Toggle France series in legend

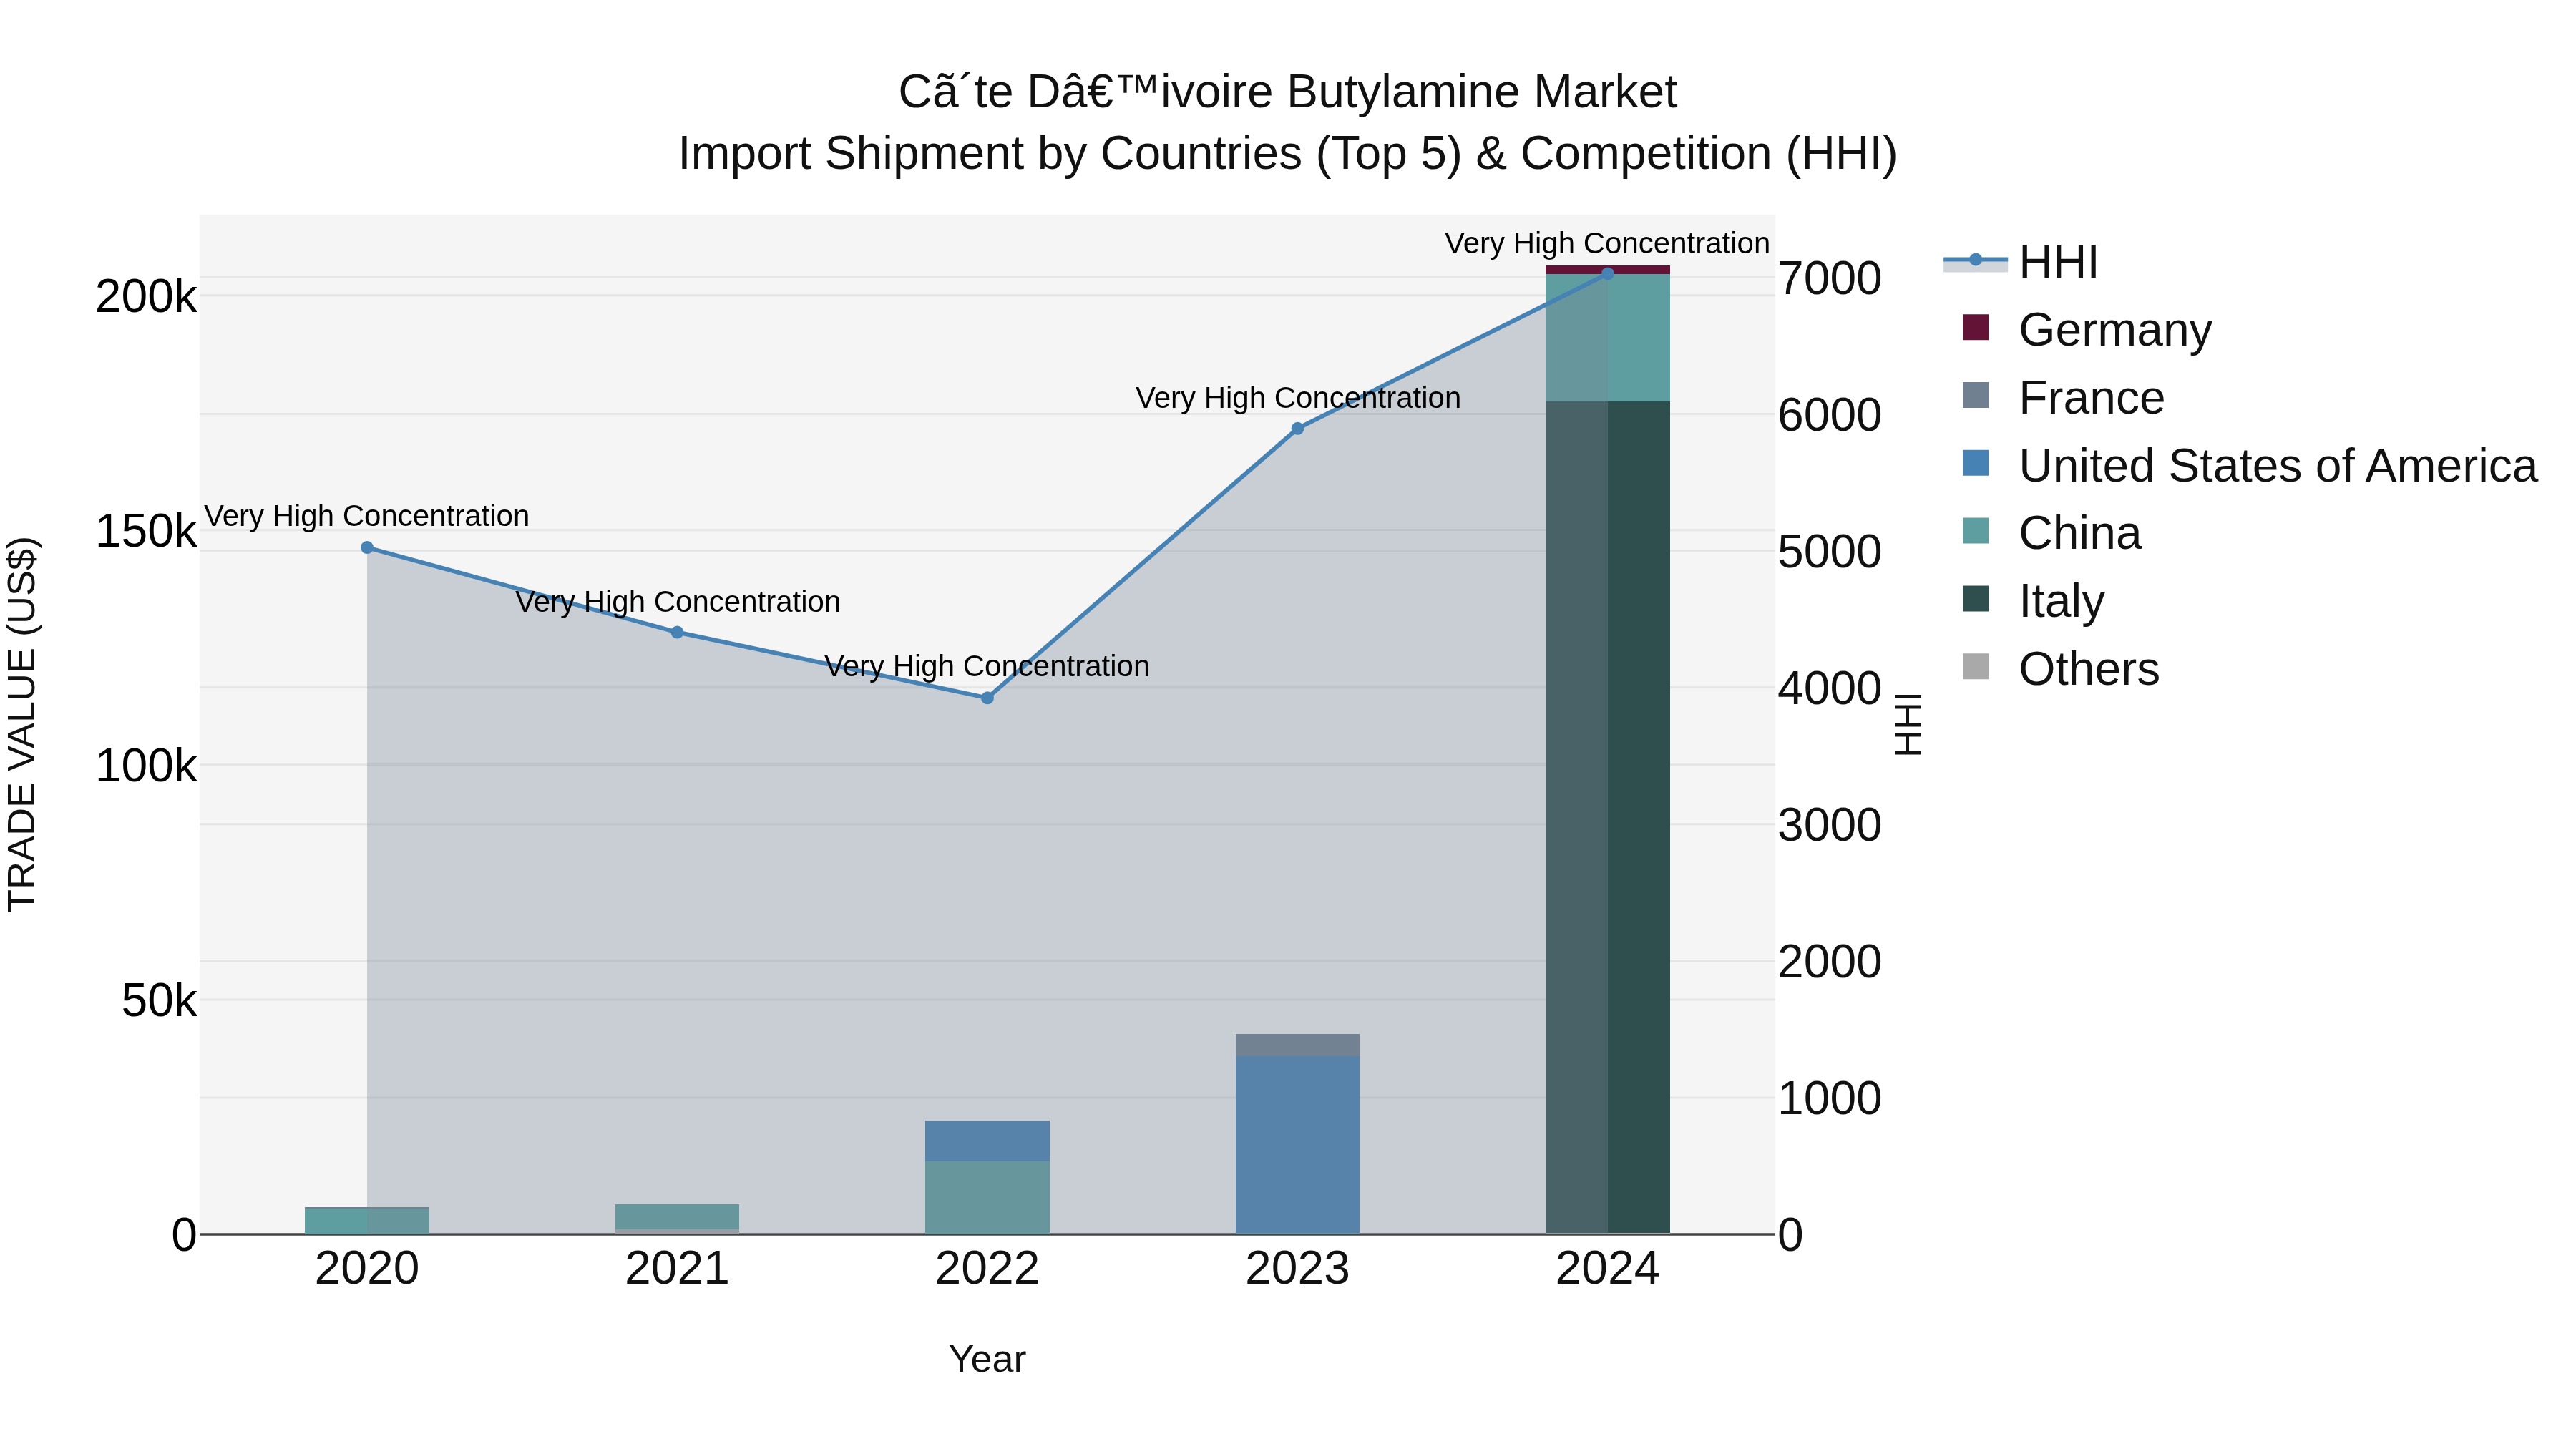click(2063, 397)
